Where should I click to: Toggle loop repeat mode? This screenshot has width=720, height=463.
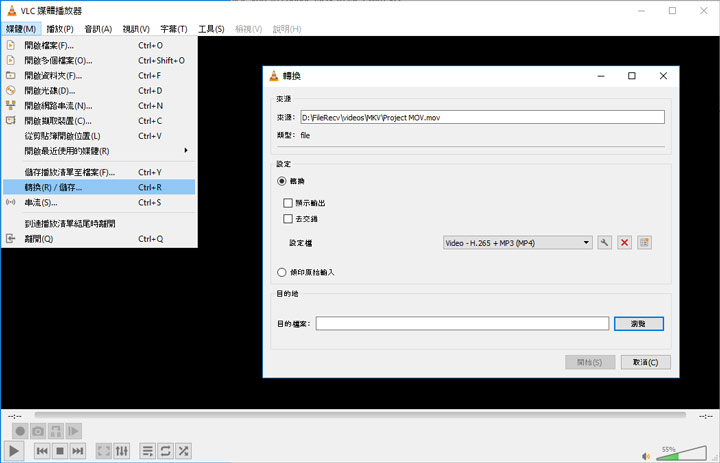click(x=165, y=451)
